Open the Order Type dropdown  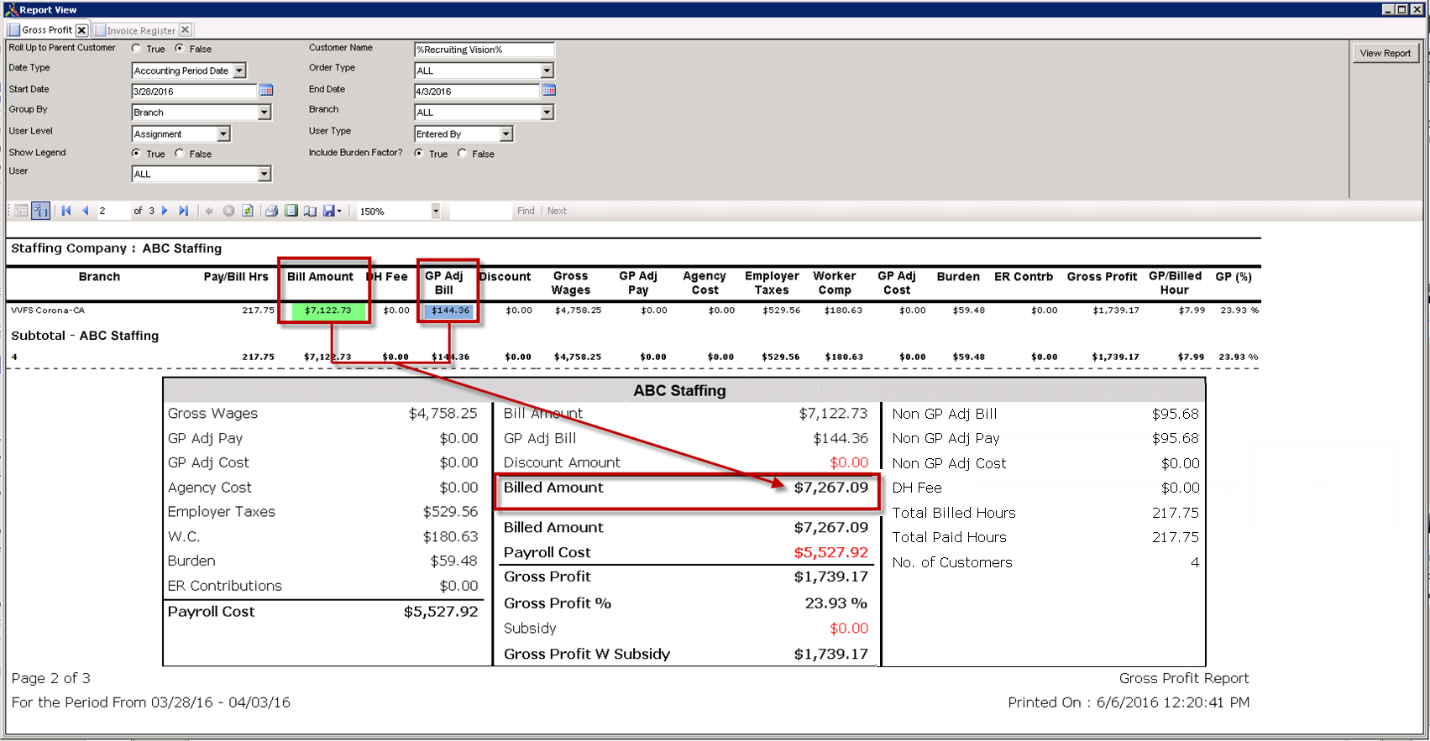(x=547, y=71)
